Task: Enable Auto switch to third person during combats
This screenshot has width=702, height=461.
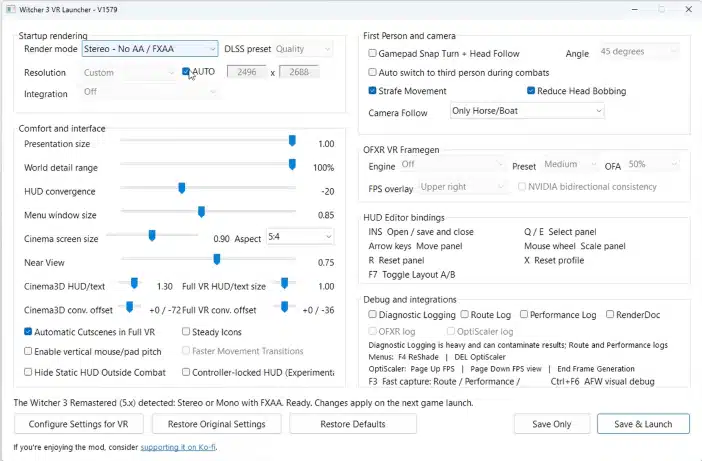Action: coord(372,72)
